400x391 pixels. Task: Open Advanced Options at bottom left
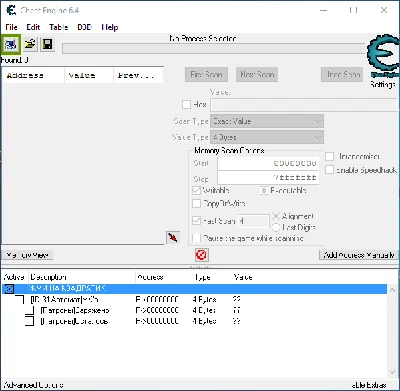(x=32, y=385)
